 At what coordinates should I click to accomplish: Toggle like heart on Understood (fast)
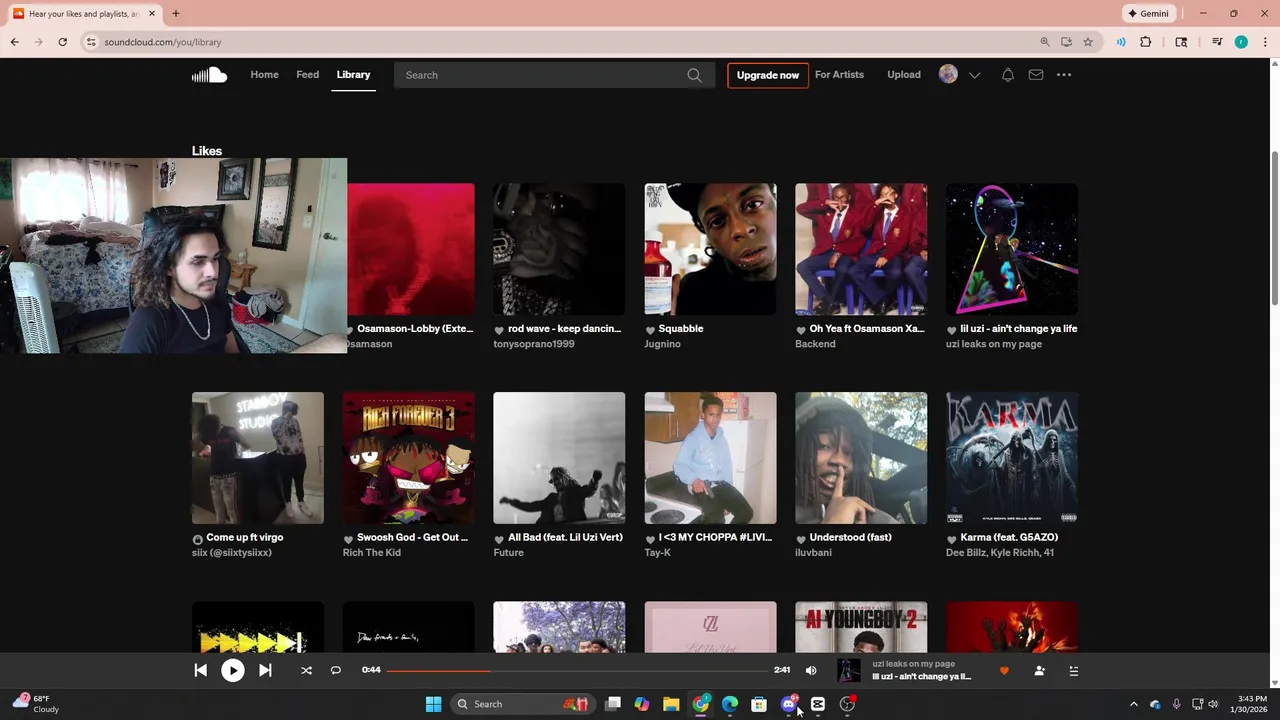(x=801, y=538)
